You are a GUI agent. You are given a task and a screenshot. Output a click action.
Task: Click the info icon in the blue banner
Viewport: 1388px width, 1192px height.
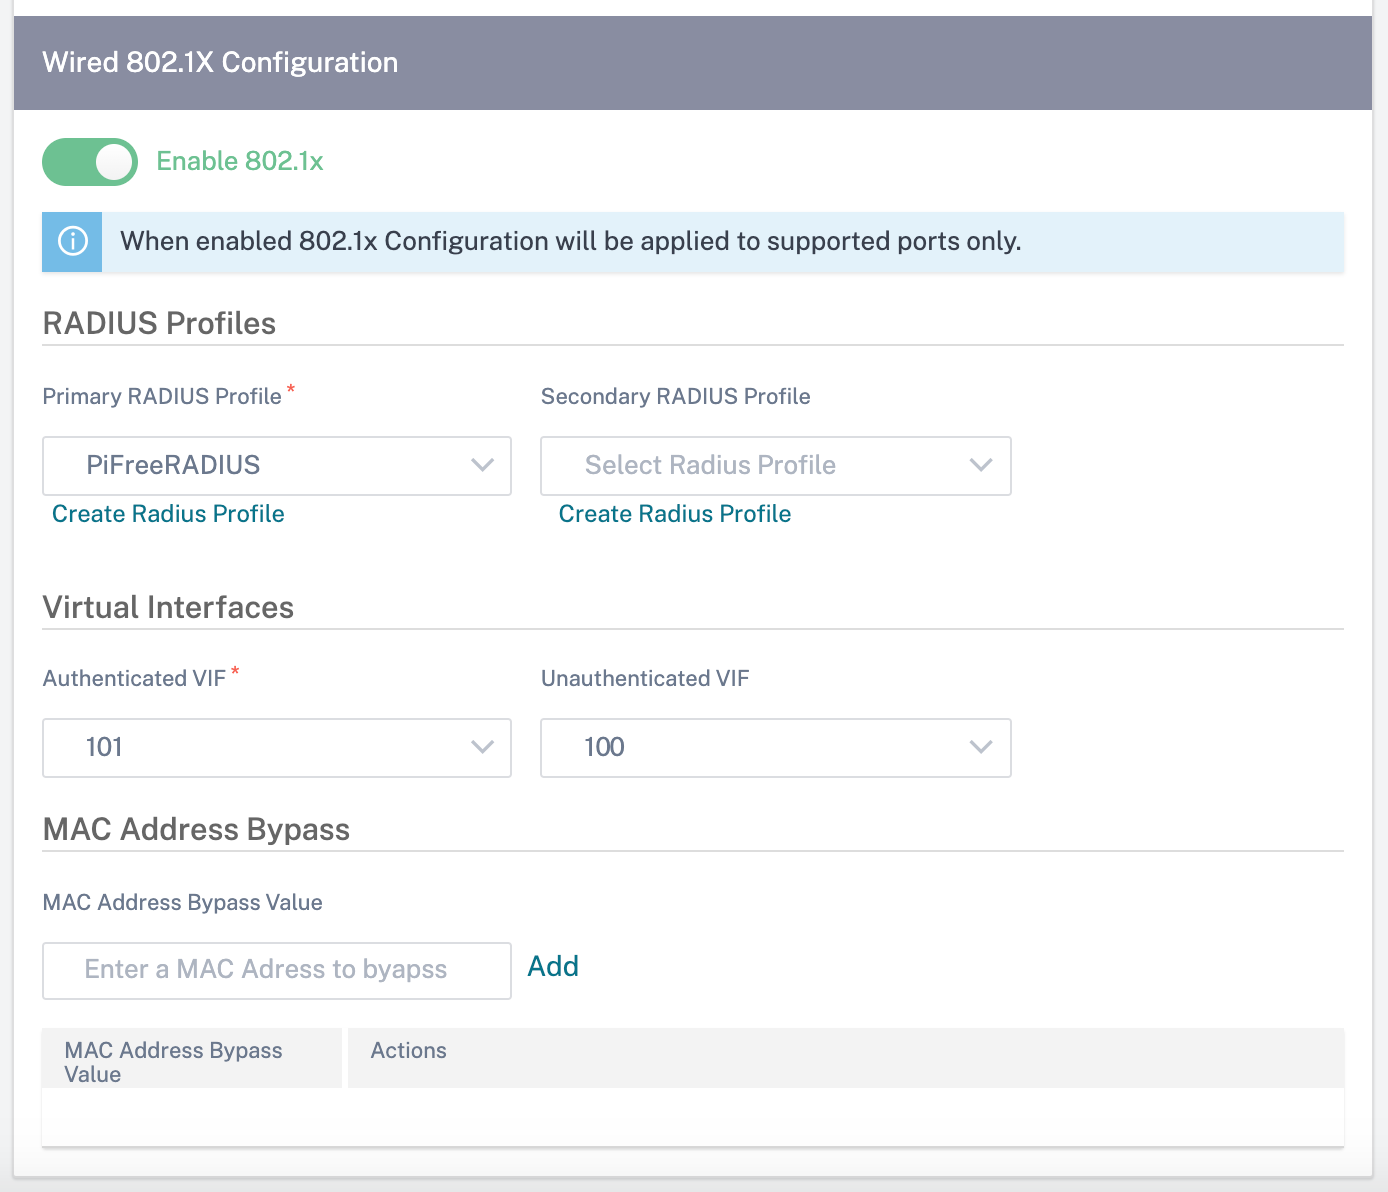click(73, 241)
